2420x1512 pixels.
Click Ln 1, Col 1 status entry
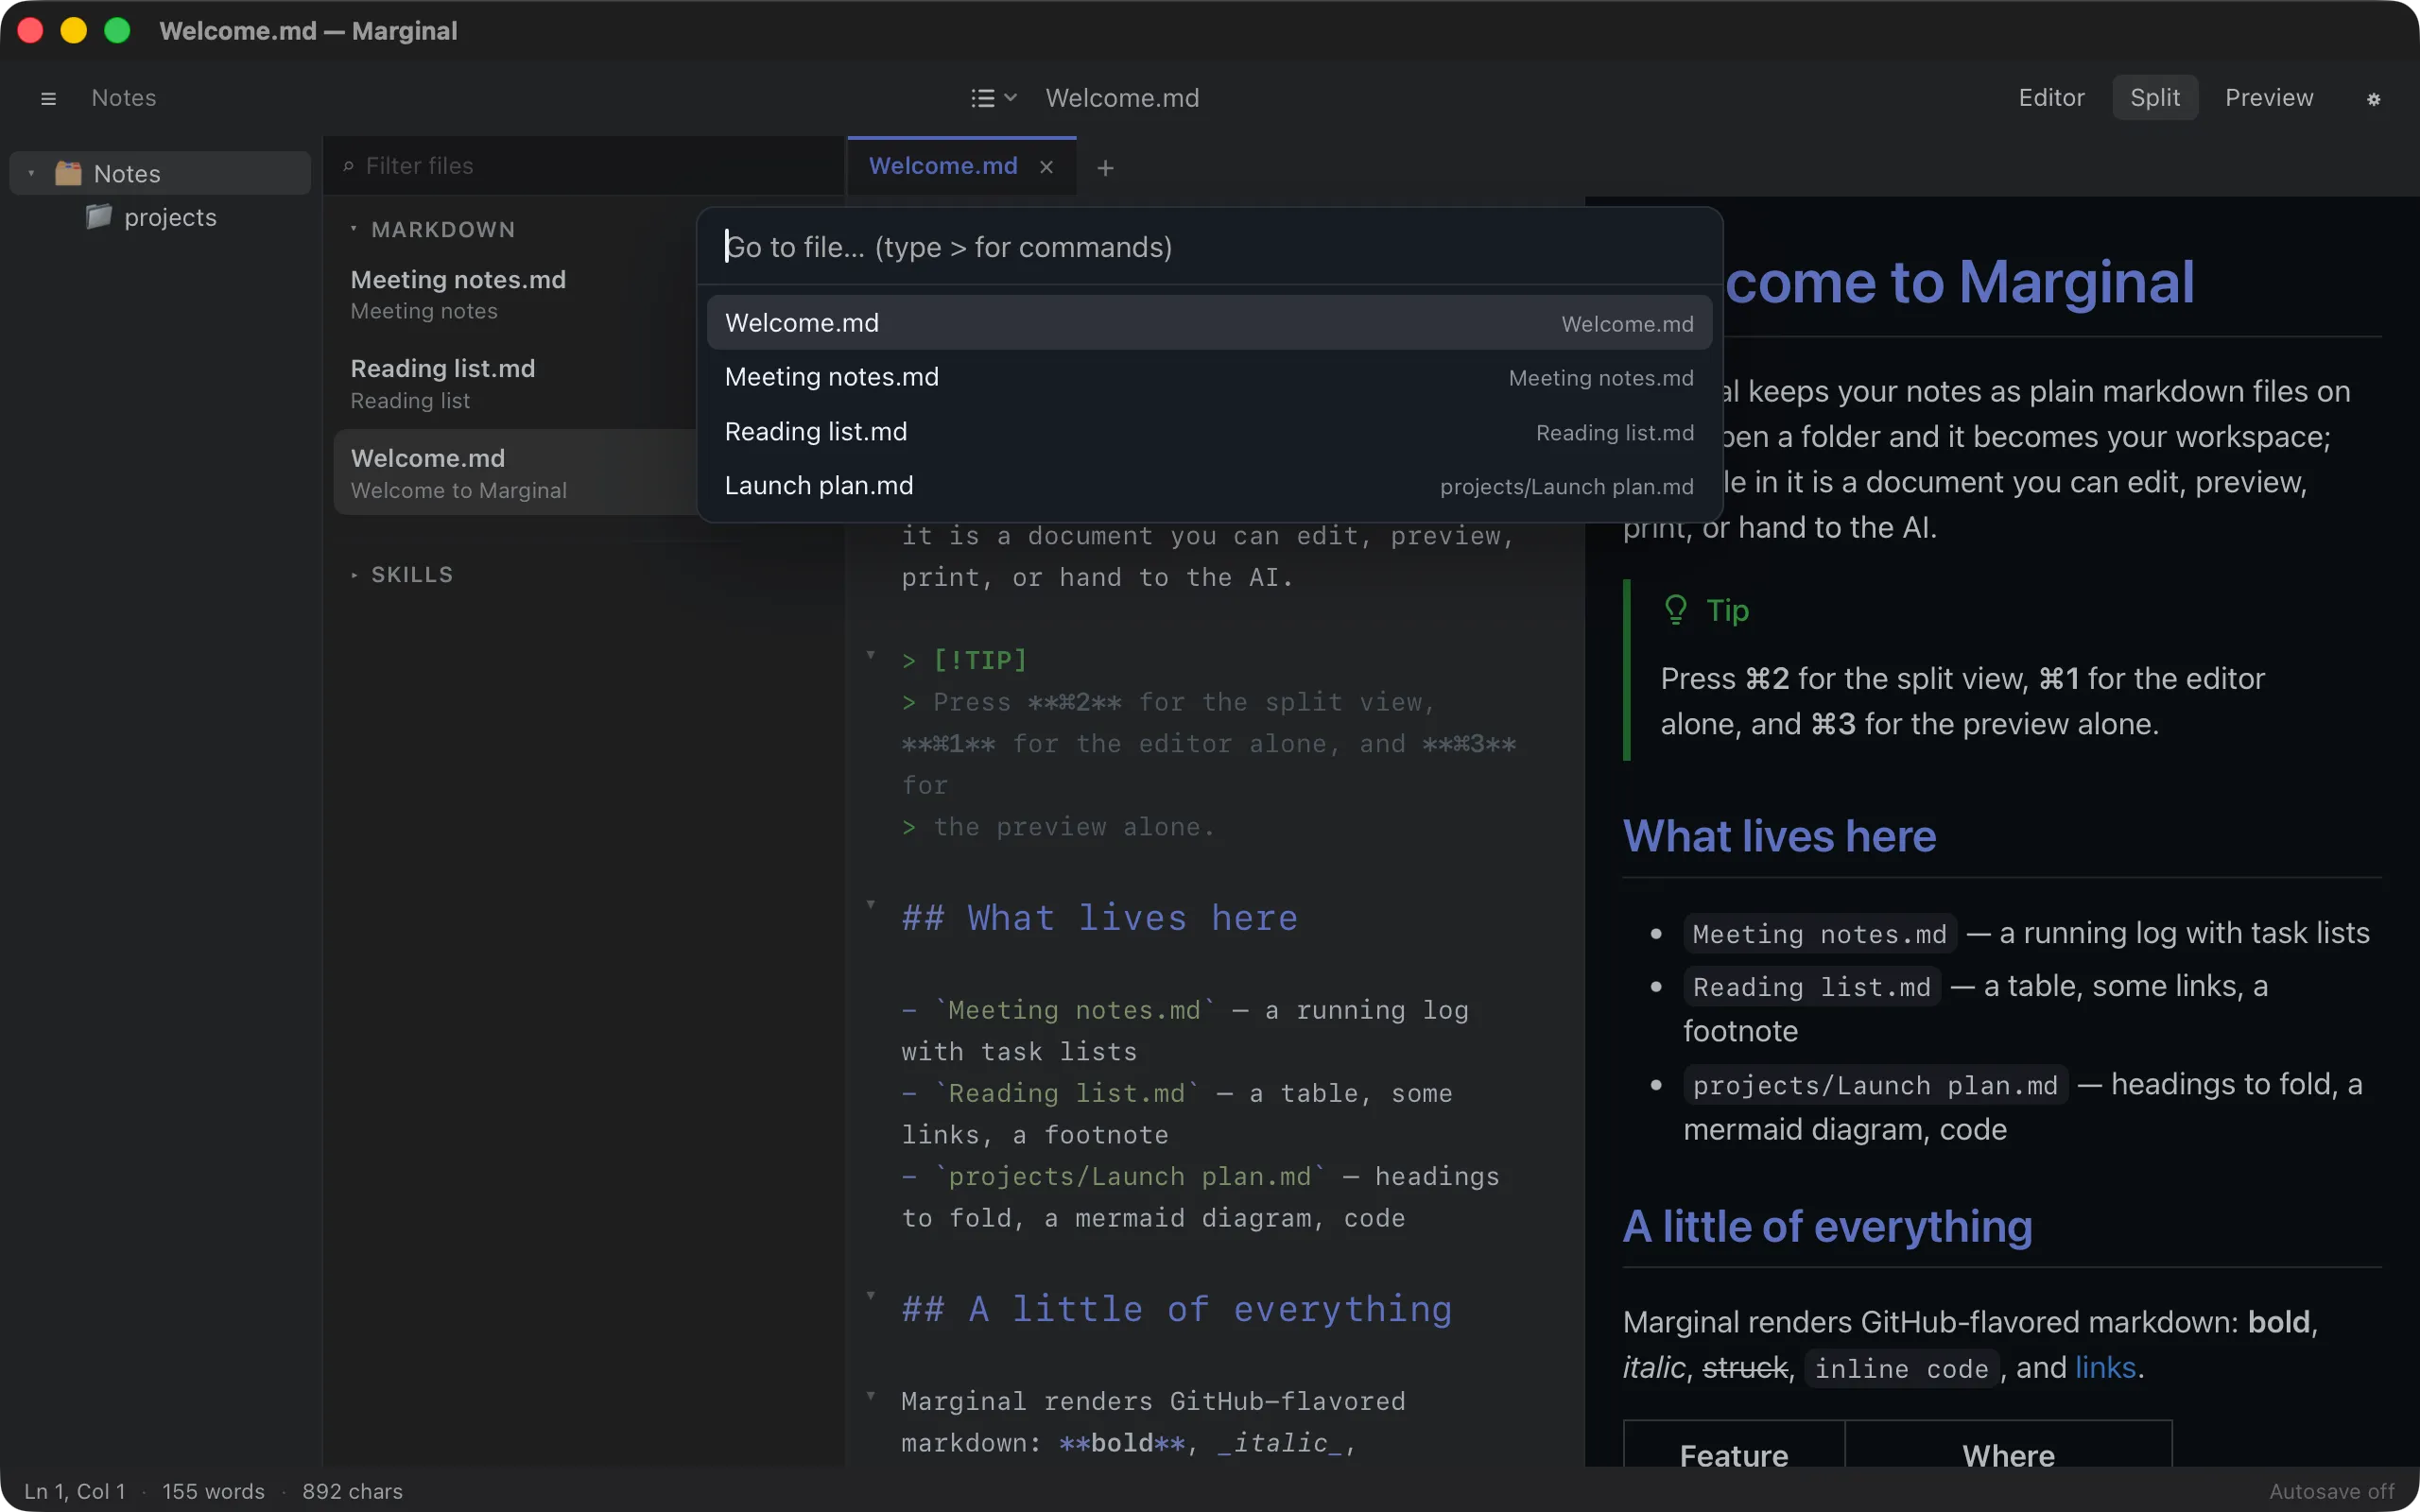[x=75, y=1491]
